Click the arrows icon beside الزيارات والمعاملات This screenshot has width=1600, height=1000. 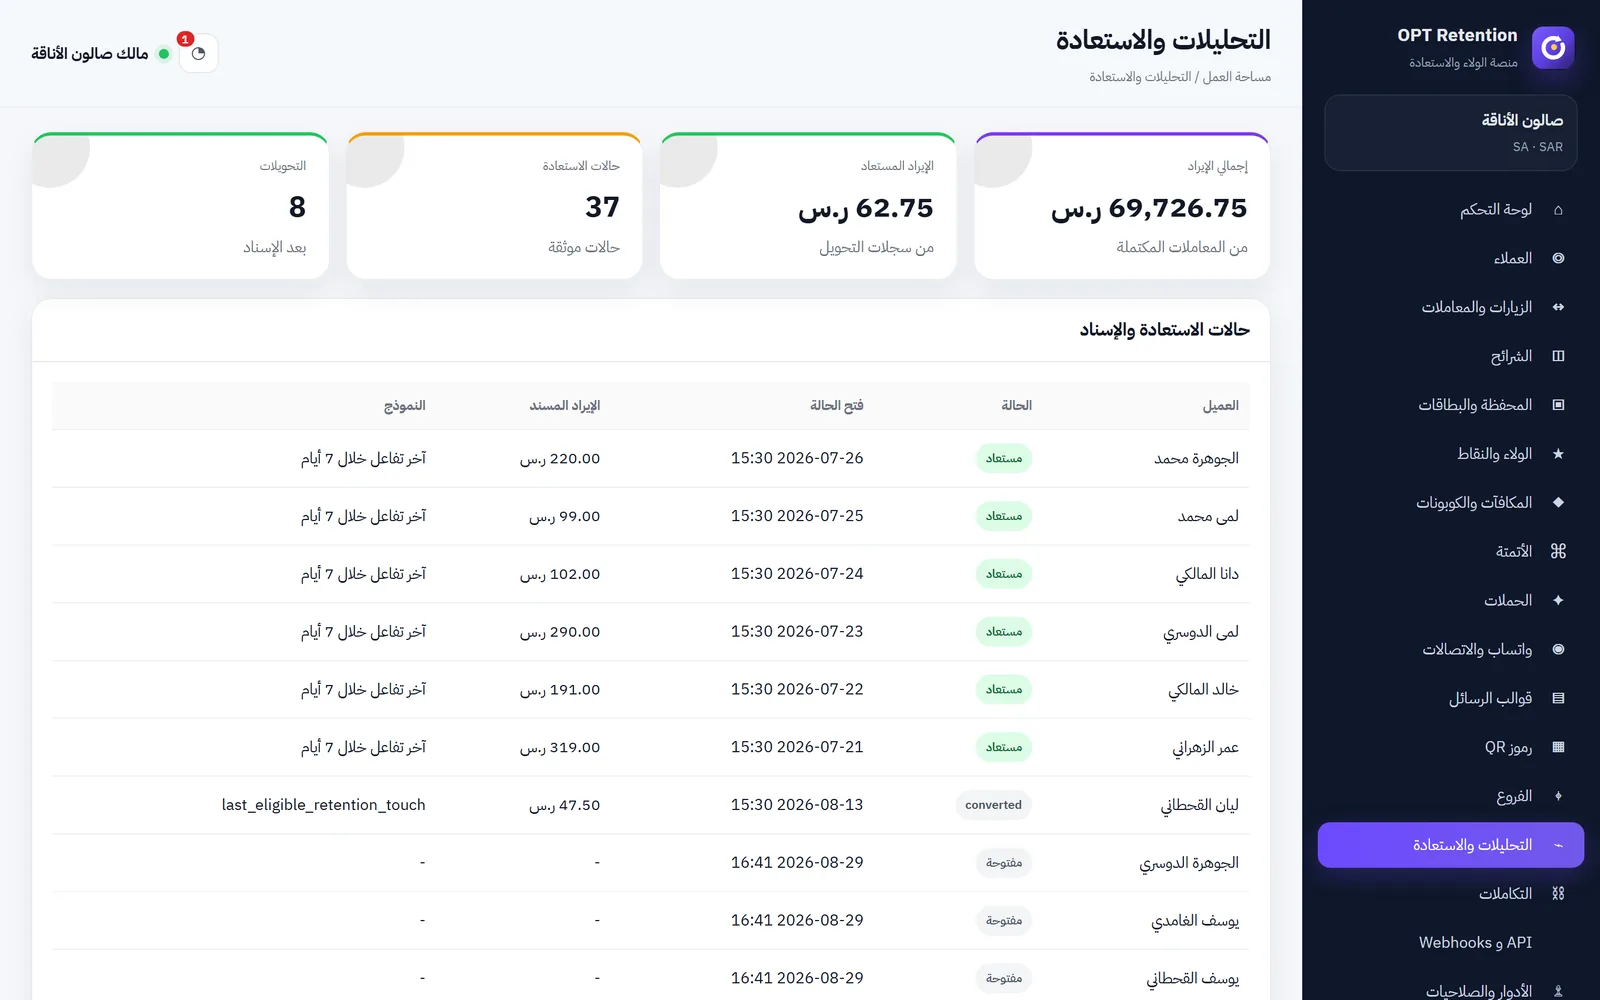click(x=1558, y=307)
